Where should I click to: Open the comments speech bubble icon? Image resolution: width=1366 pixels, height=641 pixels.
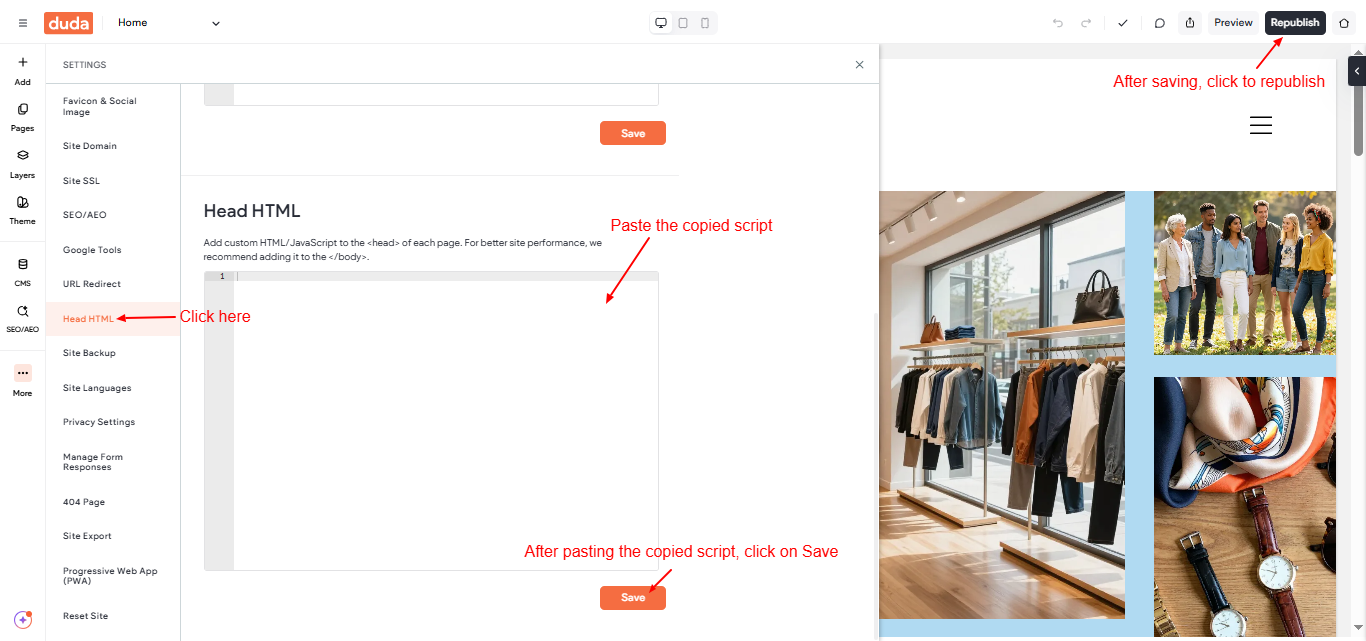point(1159,23)
